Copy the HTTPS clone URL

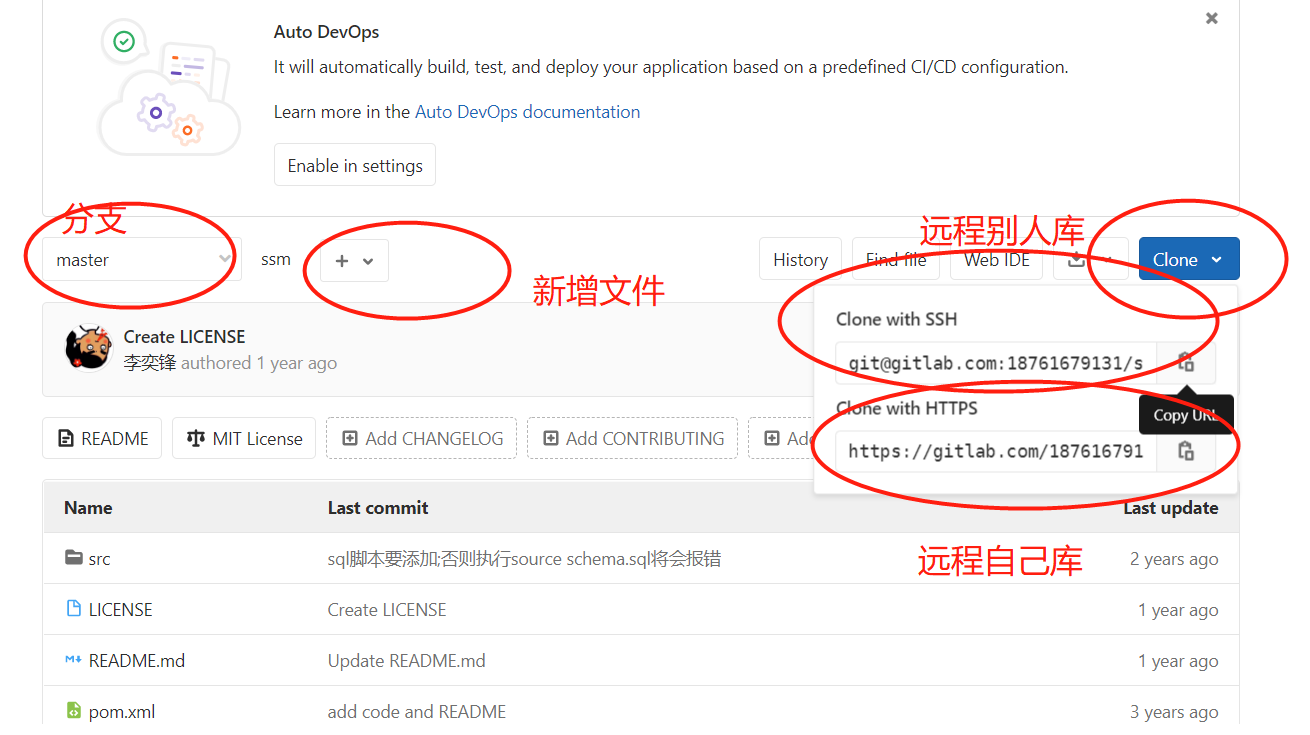point(1186,451)
